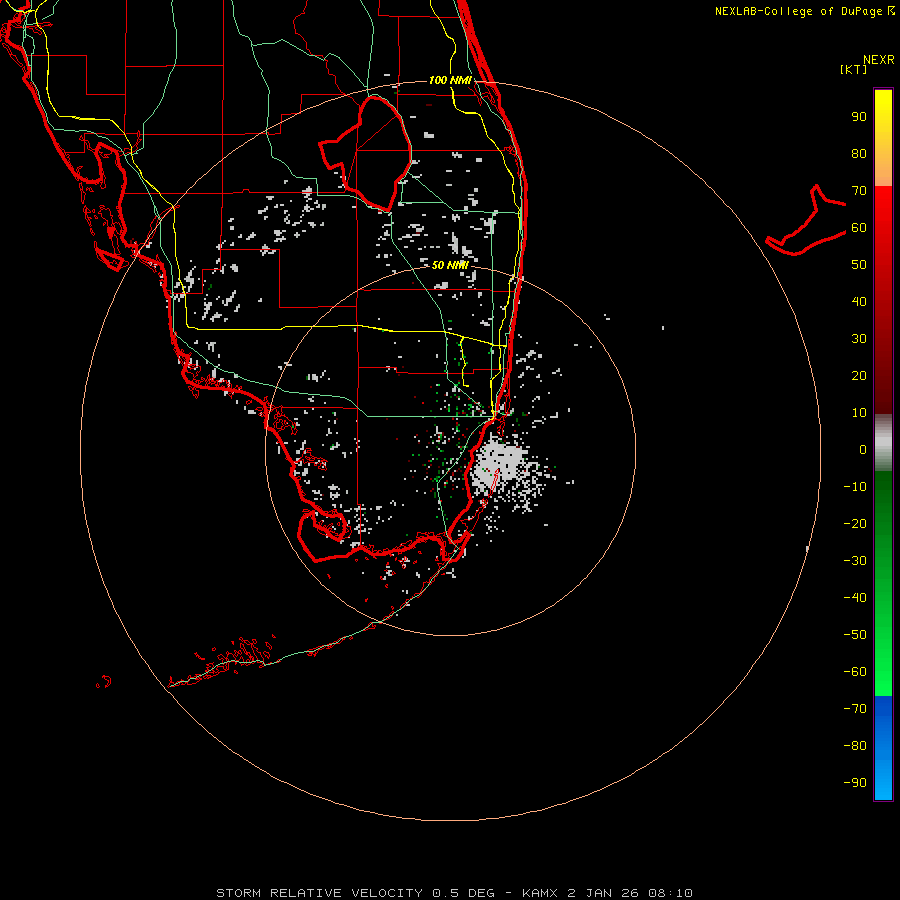Select the 30 value on velocity scale
This screenshot has width=900, height=900.
pyautogui.click(x=859, y=339)
